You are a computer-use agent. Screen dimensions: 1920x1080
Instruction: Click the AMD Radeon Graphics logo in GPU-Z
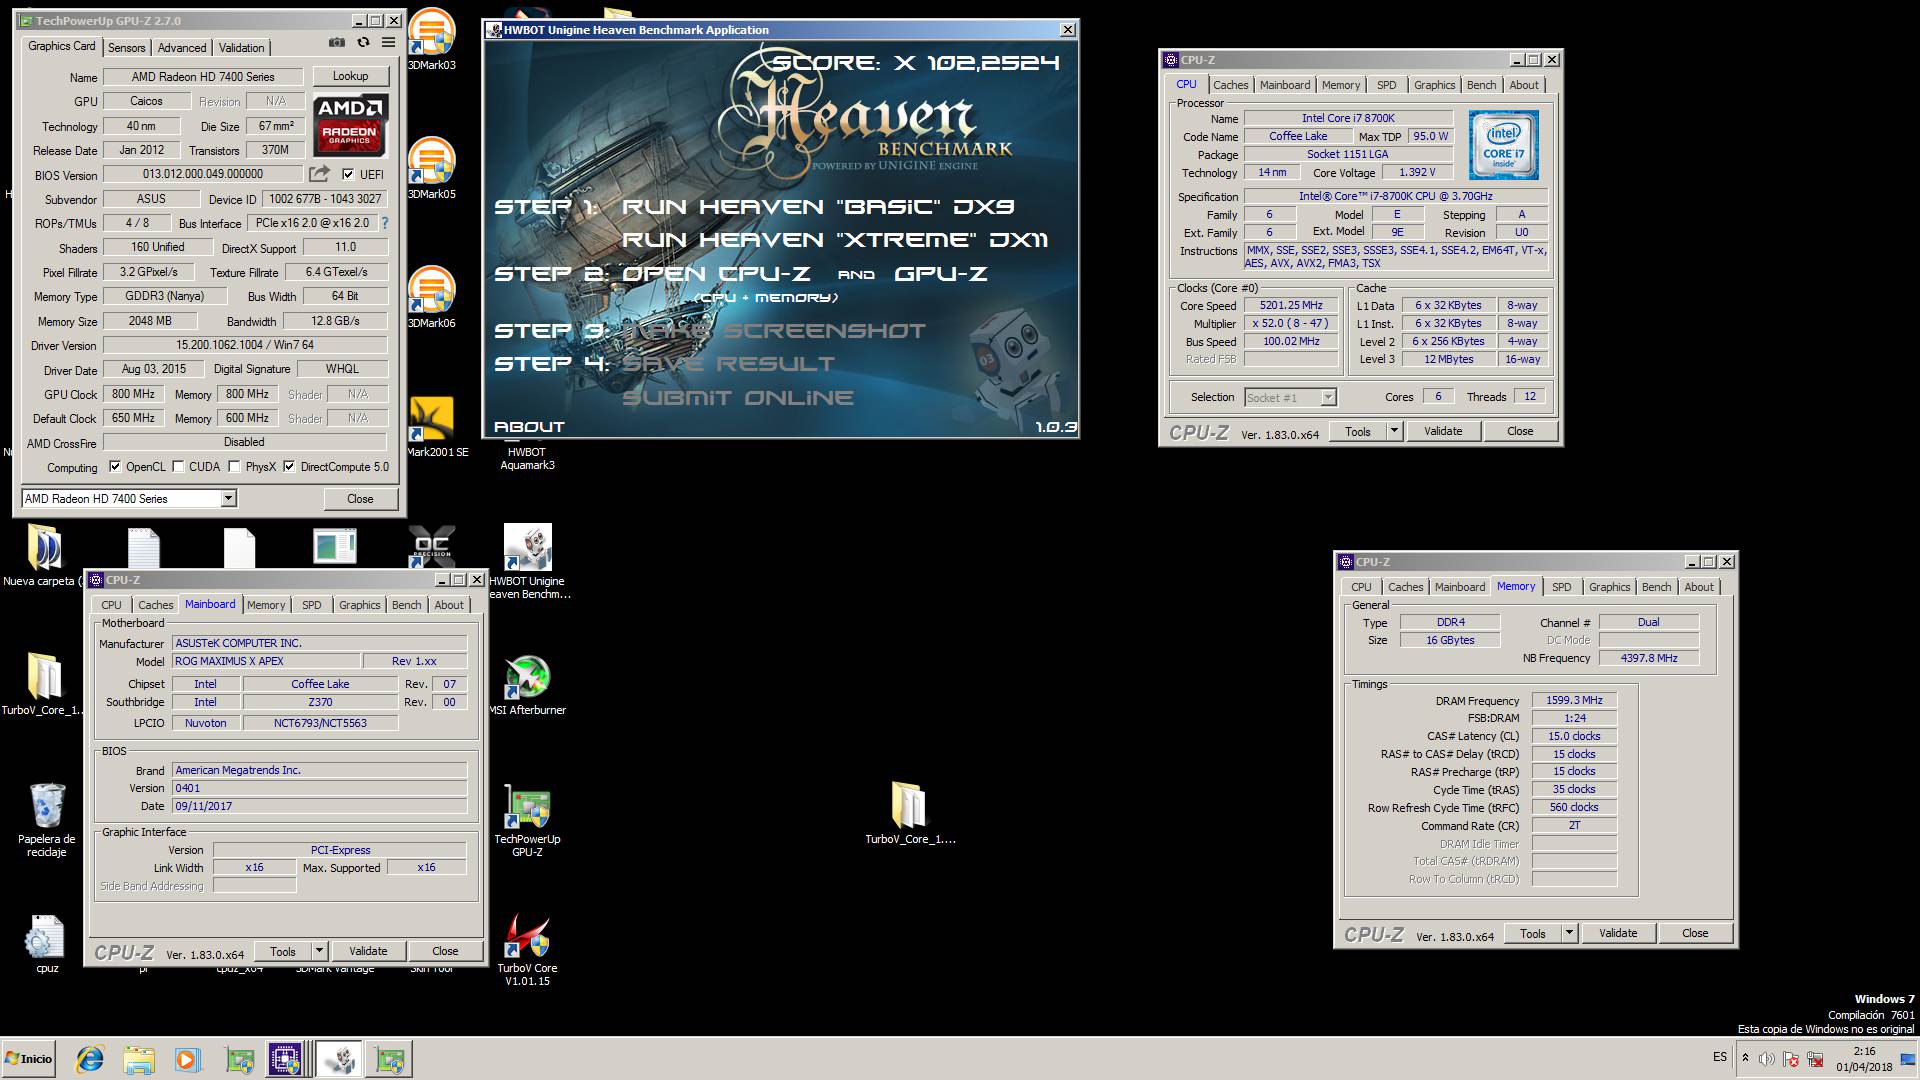(350, 125)
